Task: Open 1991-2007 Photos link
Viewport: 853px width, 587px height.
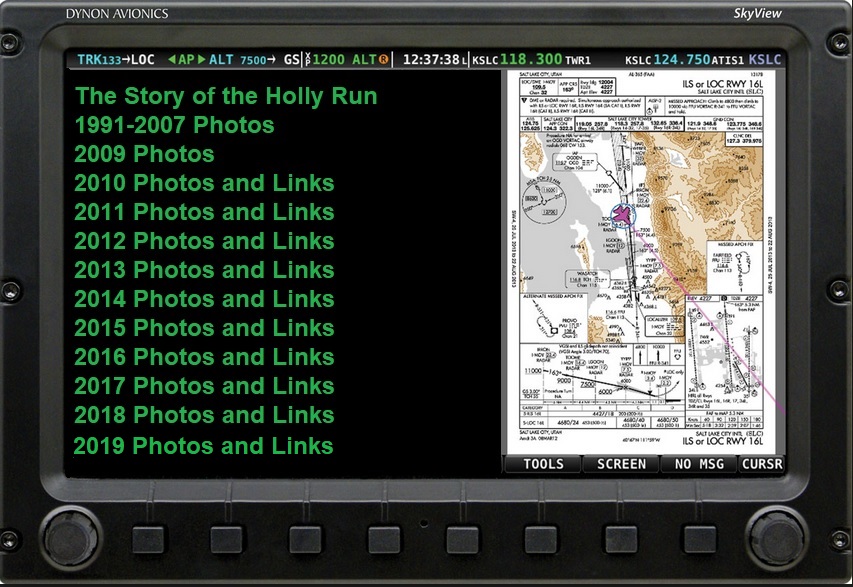Action: 174,126
